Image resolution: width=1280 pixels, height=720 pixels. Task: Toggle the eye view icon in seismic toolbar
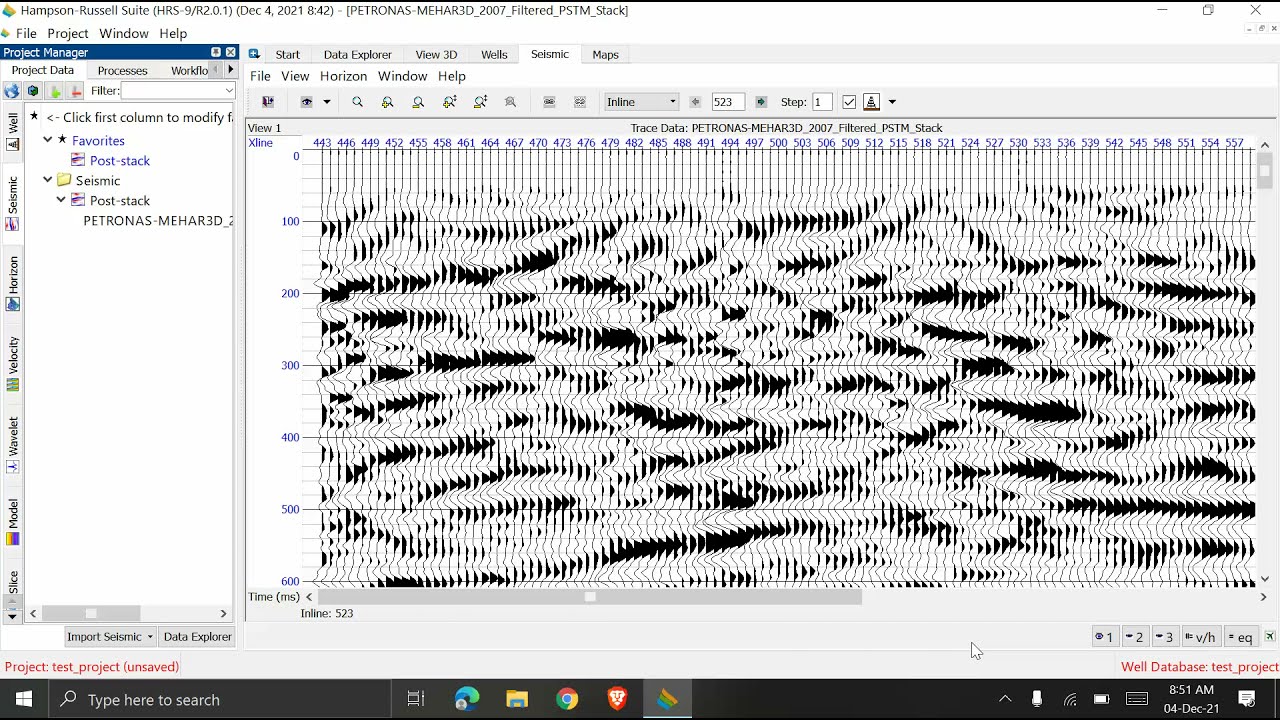click(307, 102)
